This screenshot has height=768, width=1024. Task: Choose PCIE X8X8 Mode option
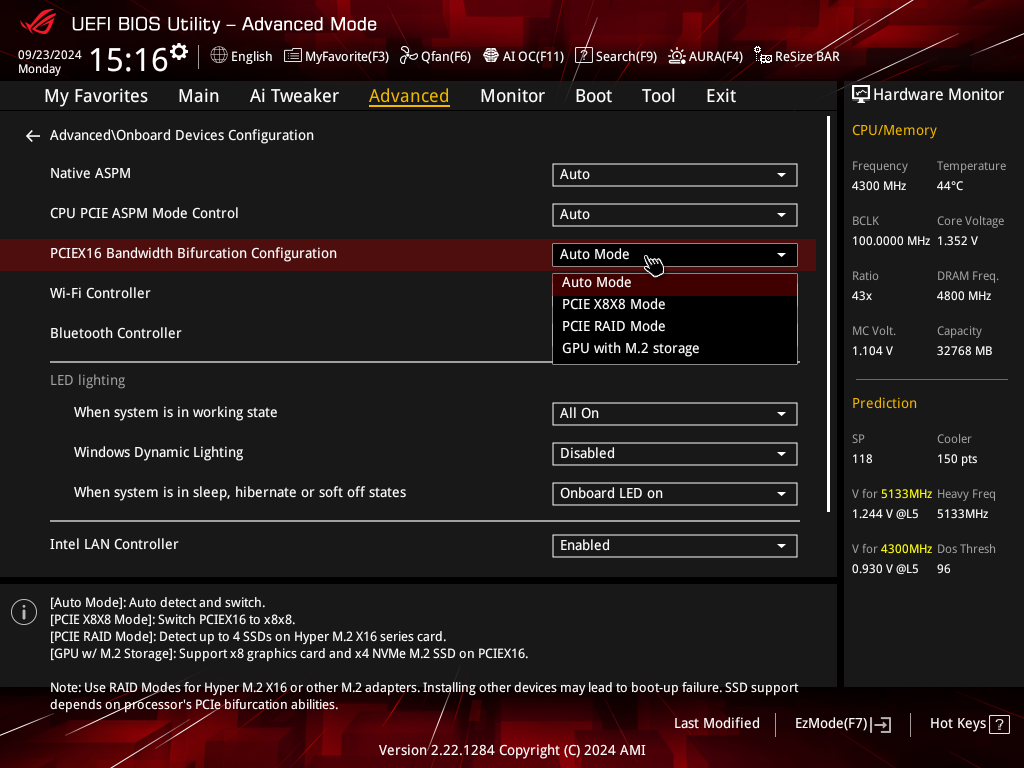click(x=675, y=304)
